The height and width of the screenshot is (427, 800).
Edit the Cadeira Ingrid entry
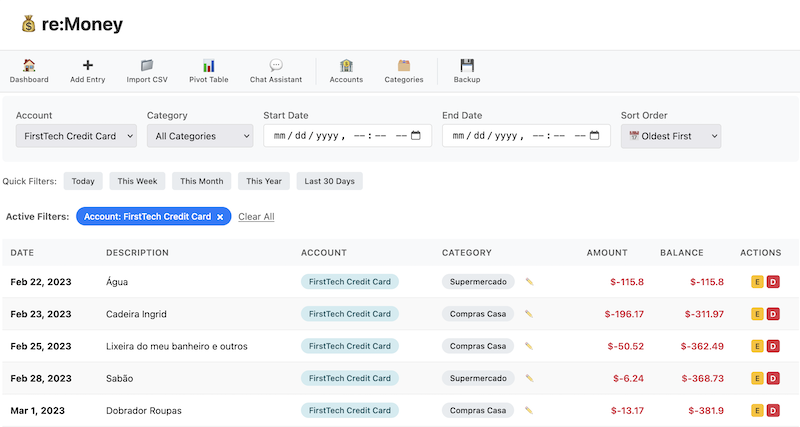757,314
